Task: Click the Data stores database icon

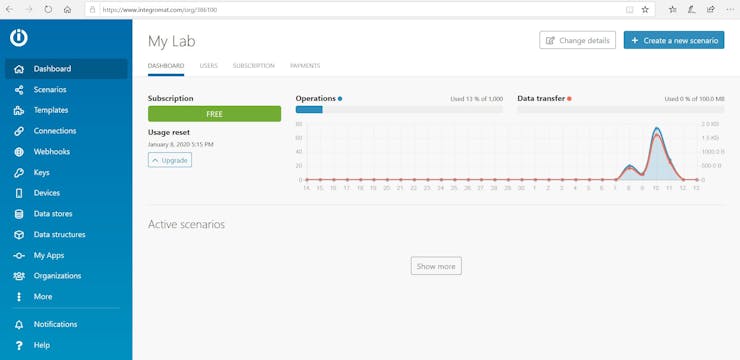Action: 19,214
